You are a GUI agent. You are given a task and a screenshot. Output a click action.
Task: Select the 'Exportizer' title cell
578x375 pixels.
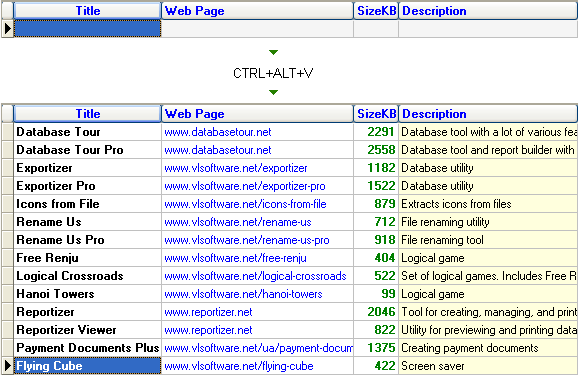pos(87,168)
